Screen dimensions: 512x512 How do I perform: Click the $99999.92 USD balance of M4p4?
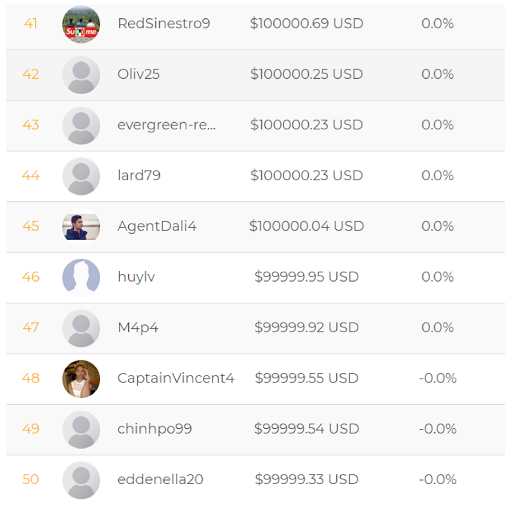tap(307, 327)
